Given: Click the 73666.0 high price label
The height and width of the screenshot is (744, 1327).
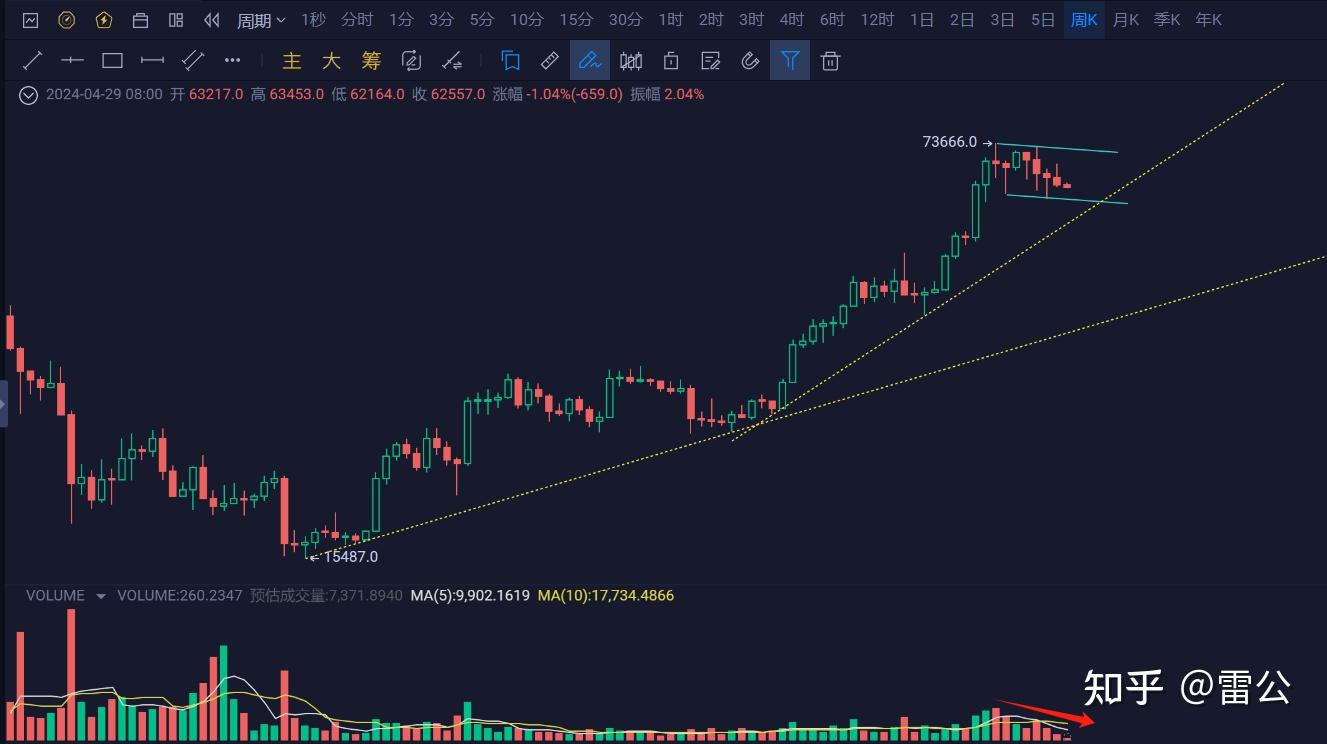Looking at the screenshot, I should (950, 142).
